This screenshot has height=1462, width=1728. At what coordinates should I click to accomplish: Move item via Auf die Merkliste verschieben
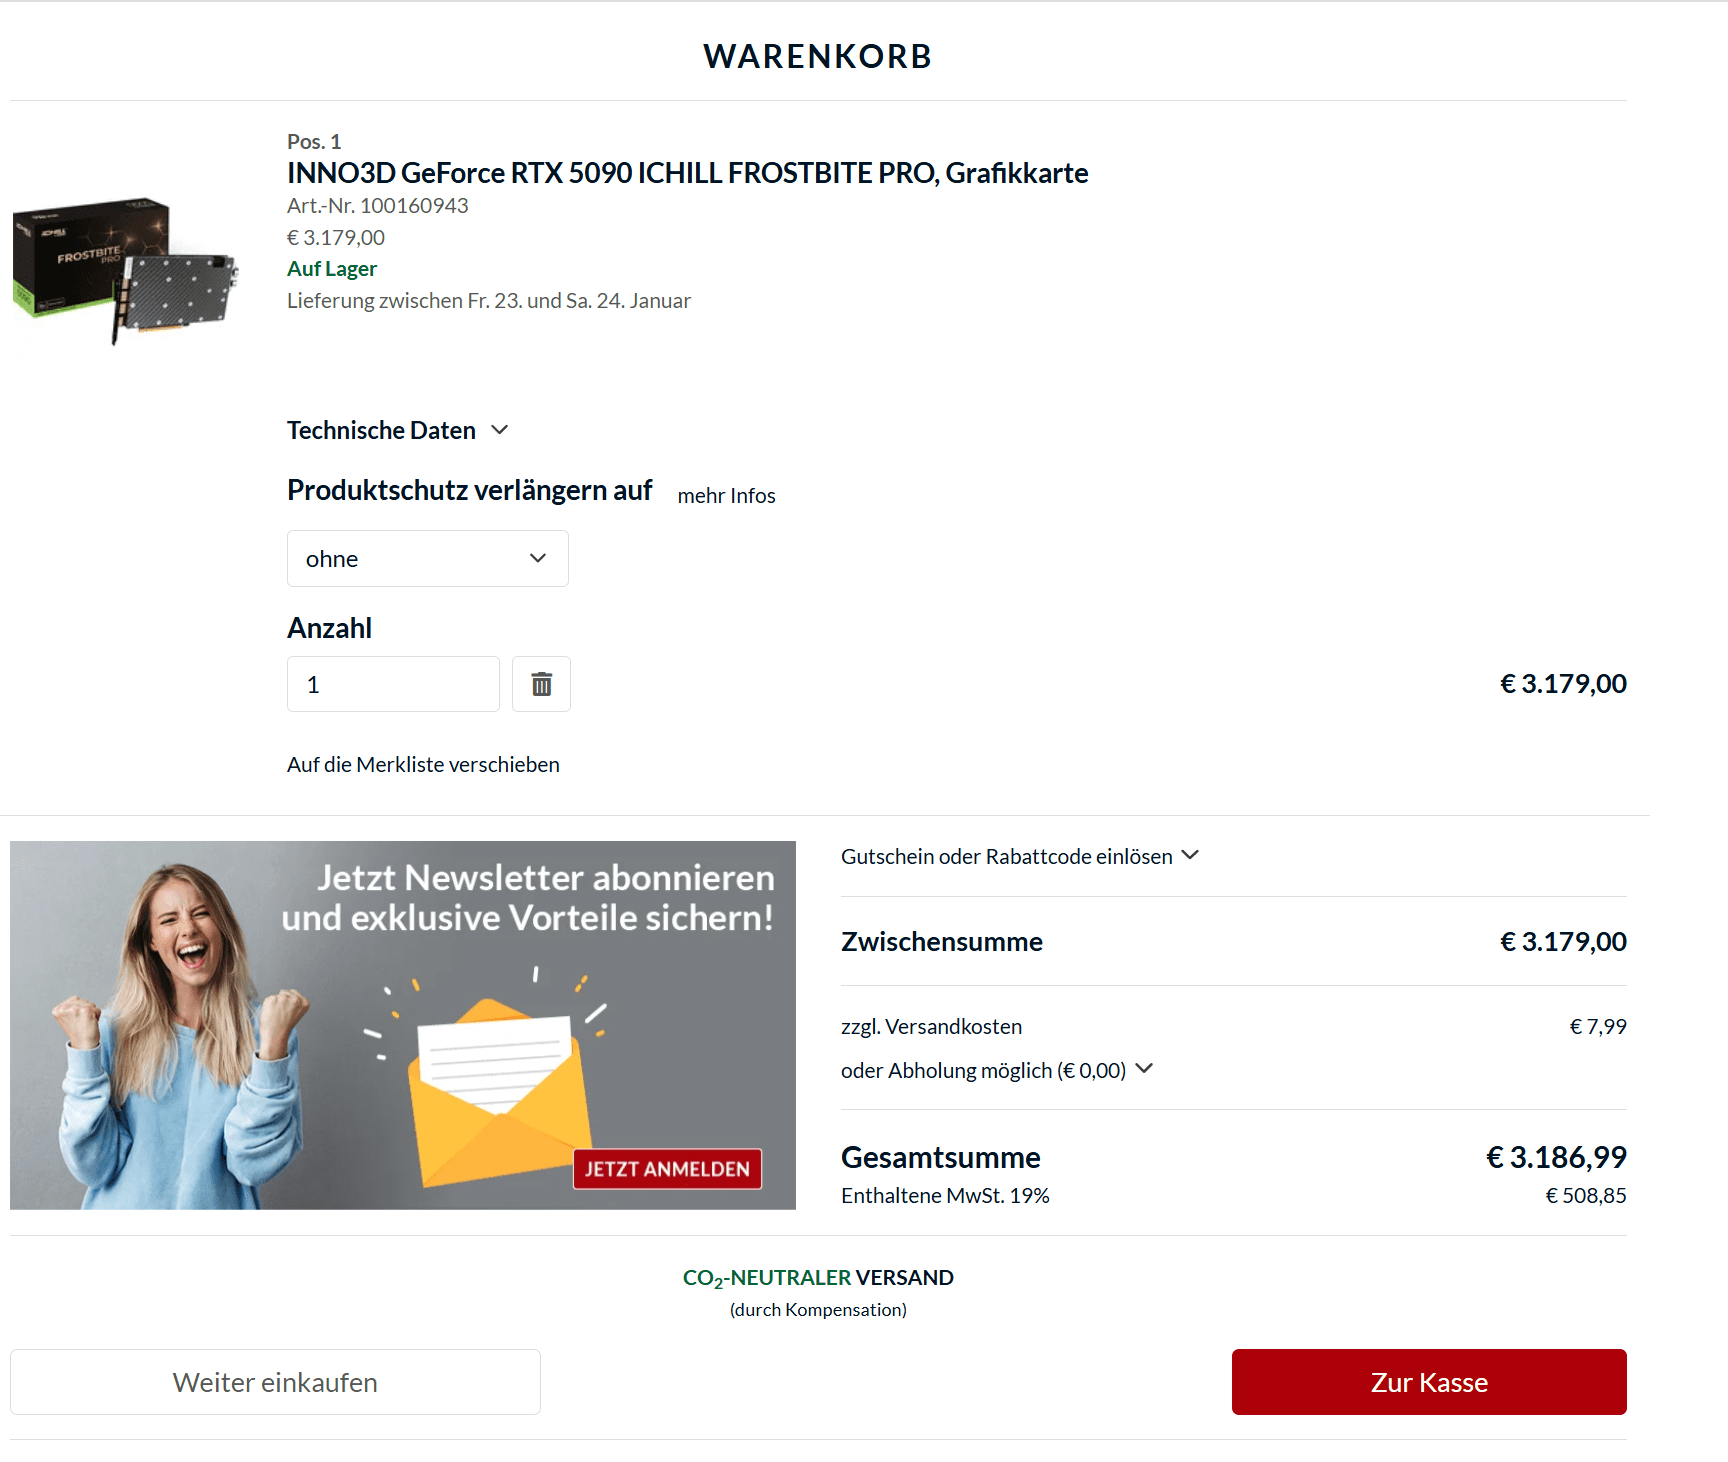pyautogui.click(x=423, y=764)
